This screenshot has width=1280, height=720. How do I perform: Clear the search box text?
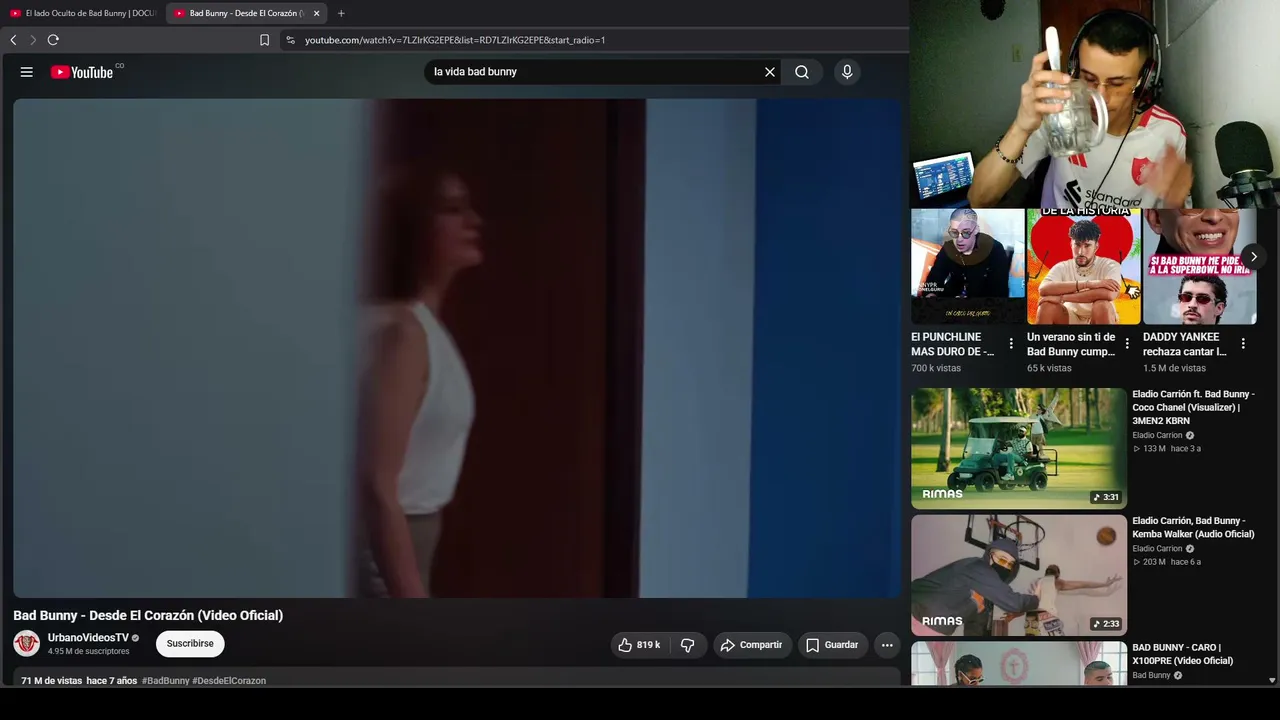click(x=770, y=72)
